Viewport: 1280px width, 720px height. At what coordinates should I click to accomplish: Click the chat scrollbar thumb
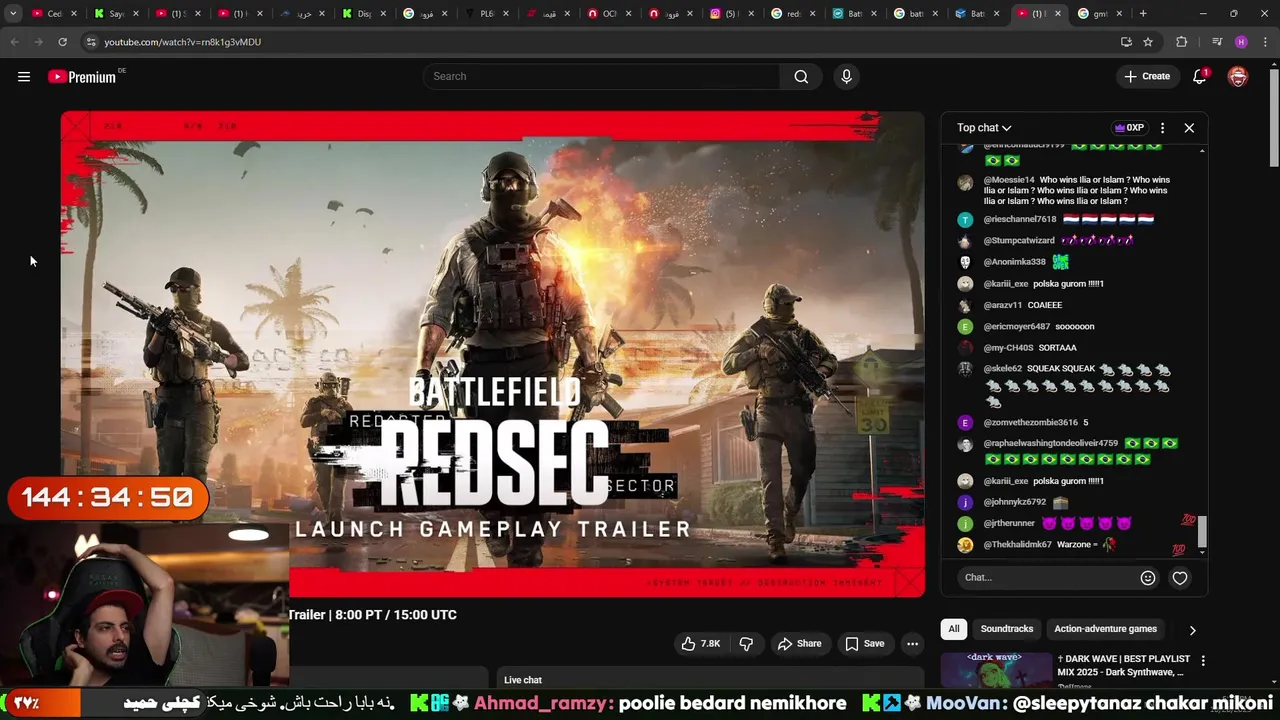pyautogui.click(x=1202, y=533)
